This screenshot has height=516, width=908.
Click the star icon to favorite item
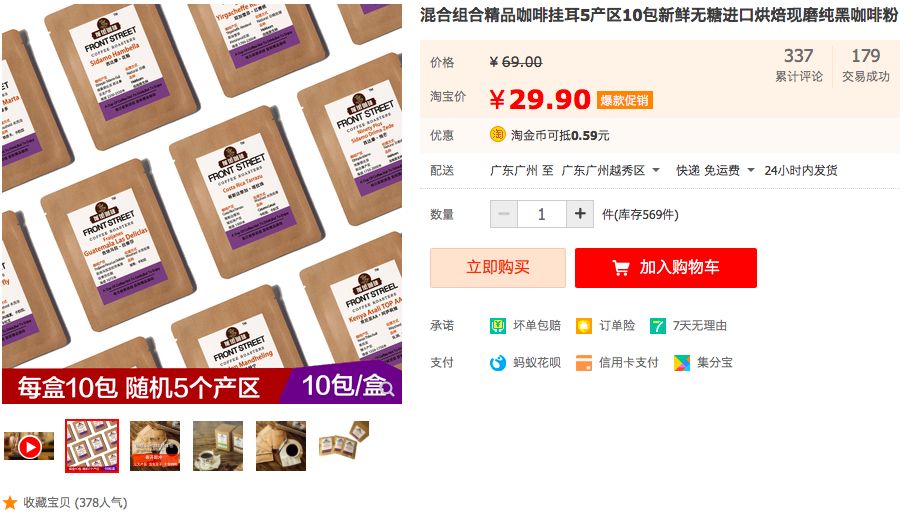point(9,502)
